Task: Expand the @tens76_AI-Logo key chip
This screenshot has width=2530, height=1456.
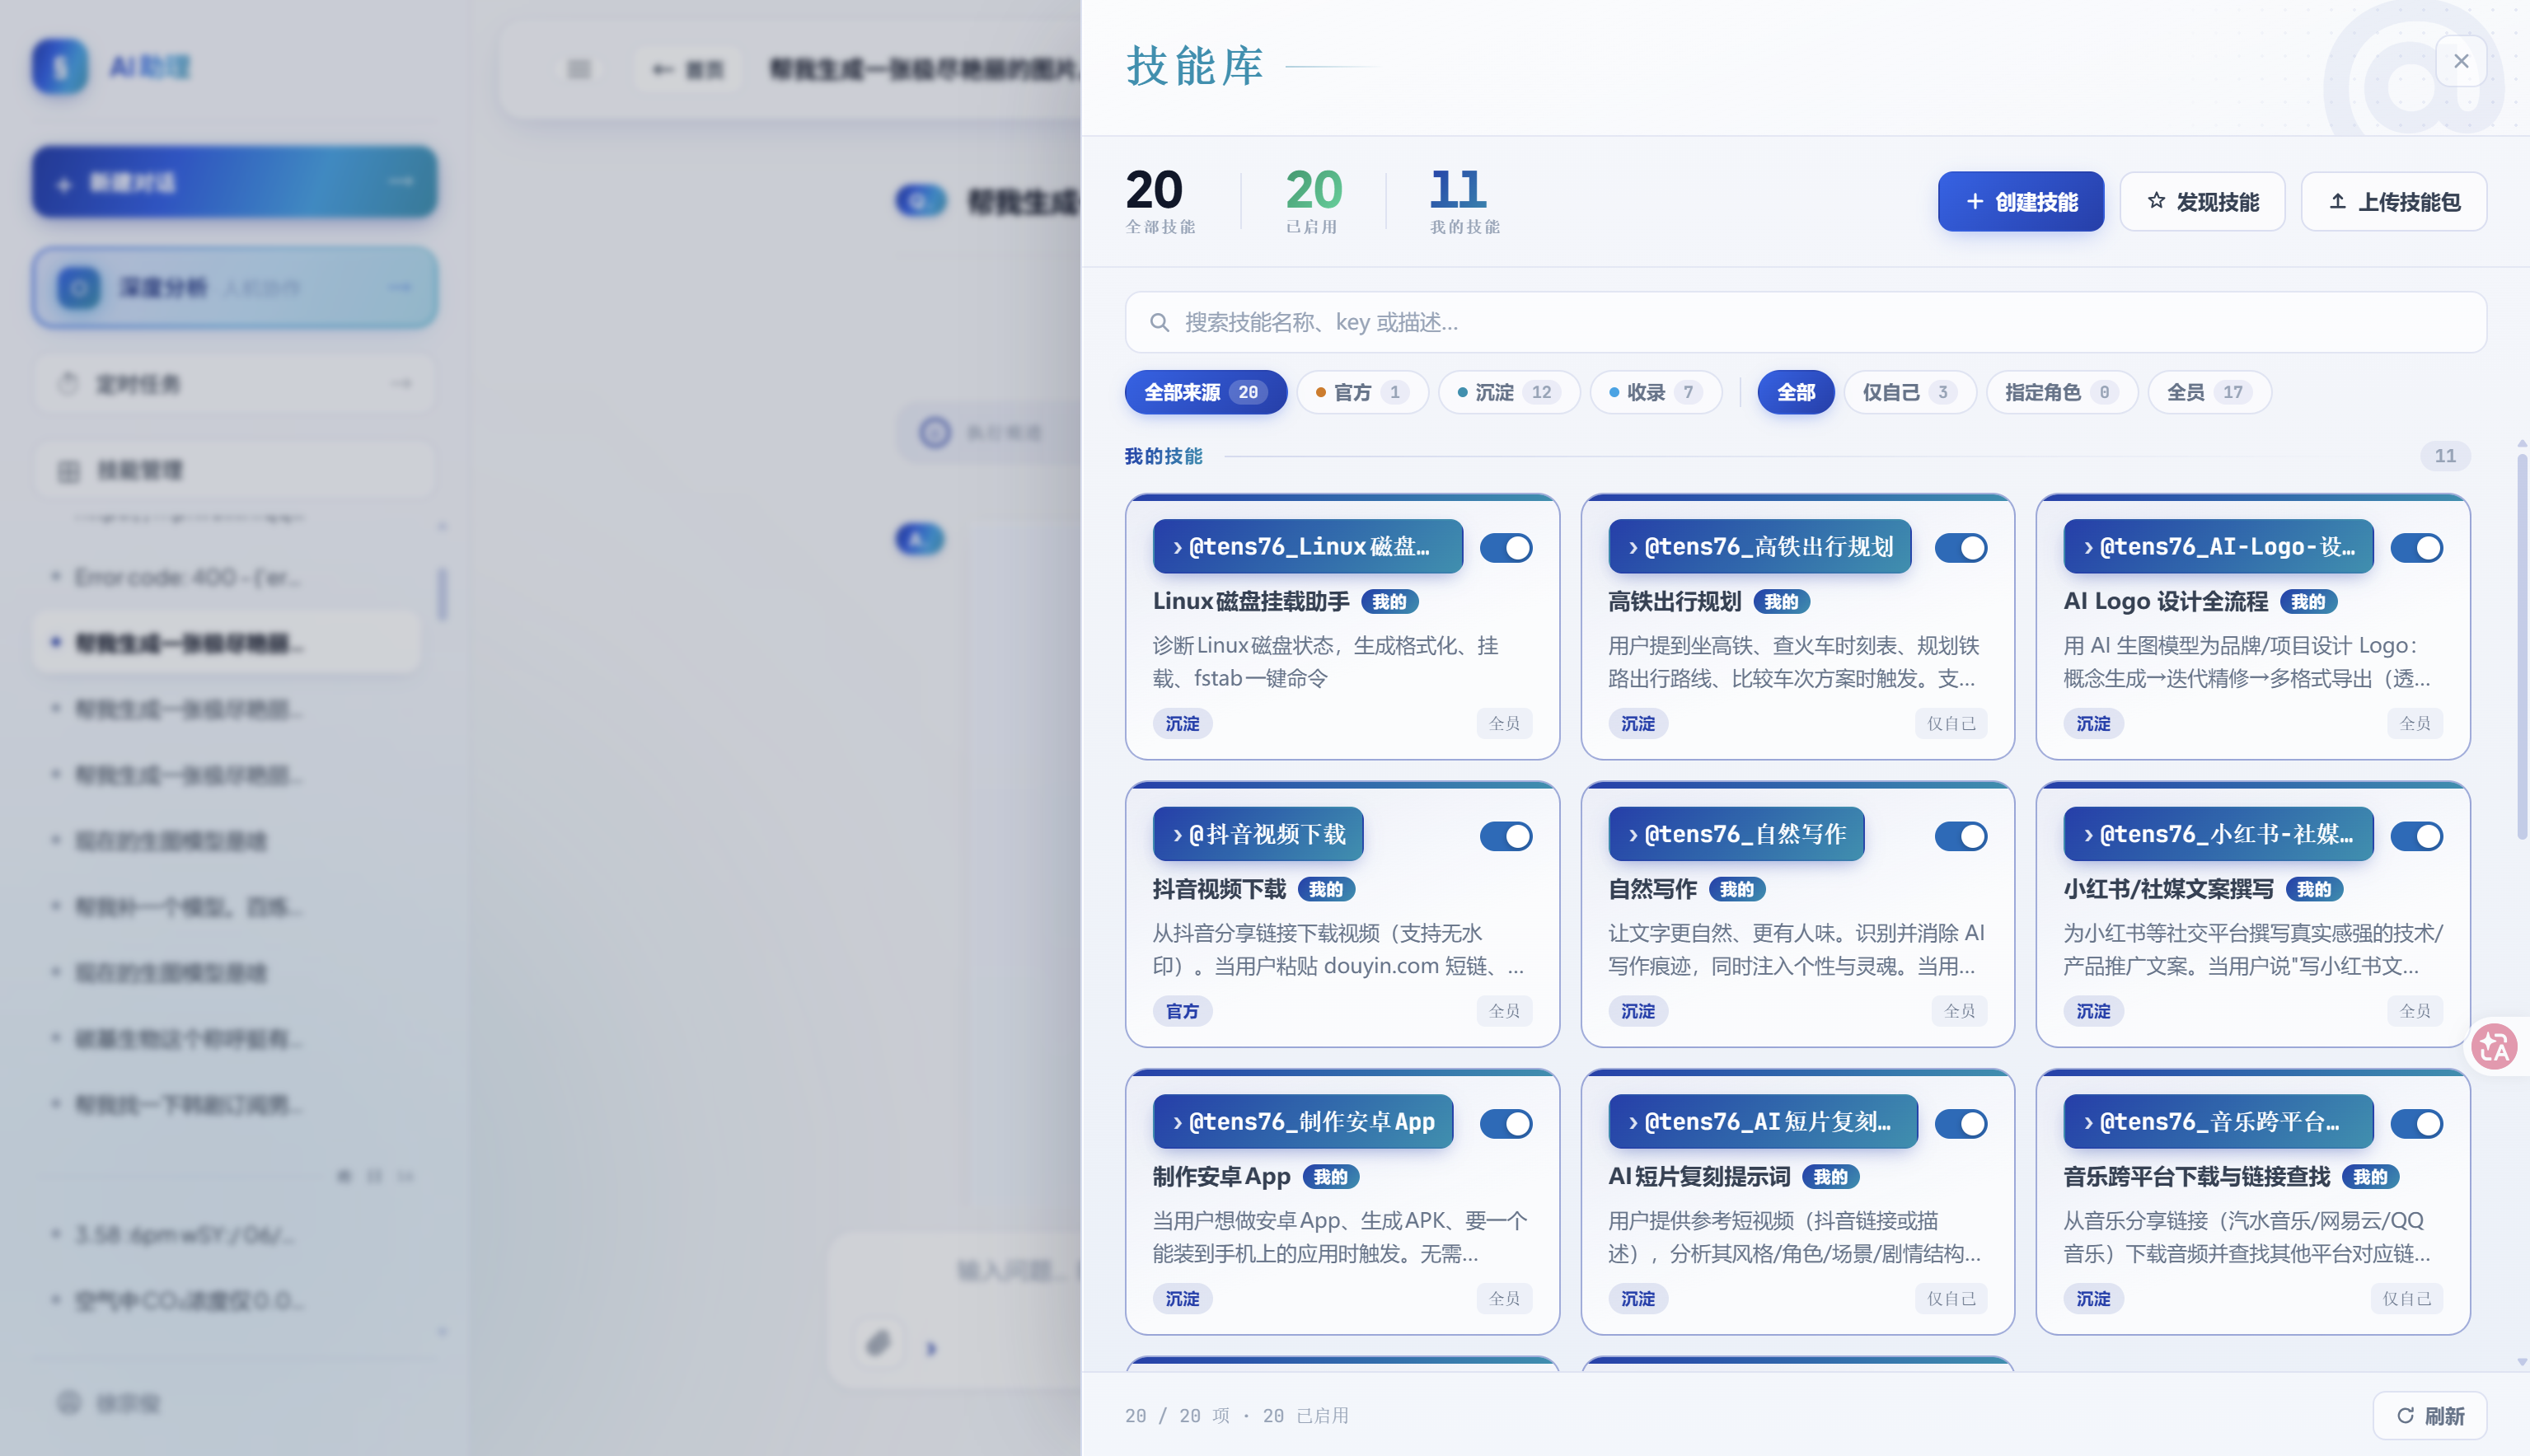Action: [x=2218, y=547]
